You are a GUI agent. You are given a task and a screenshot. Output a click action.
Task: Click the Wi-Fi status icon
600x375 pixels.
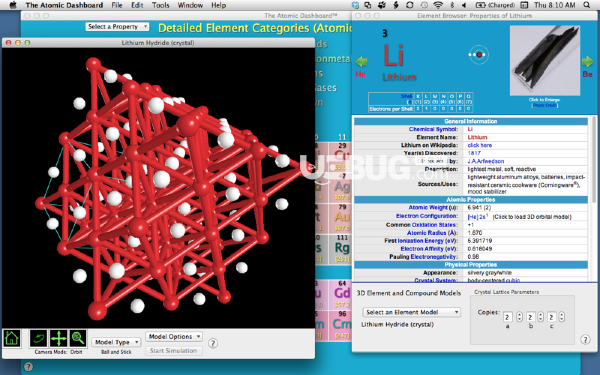coord(438,5)
